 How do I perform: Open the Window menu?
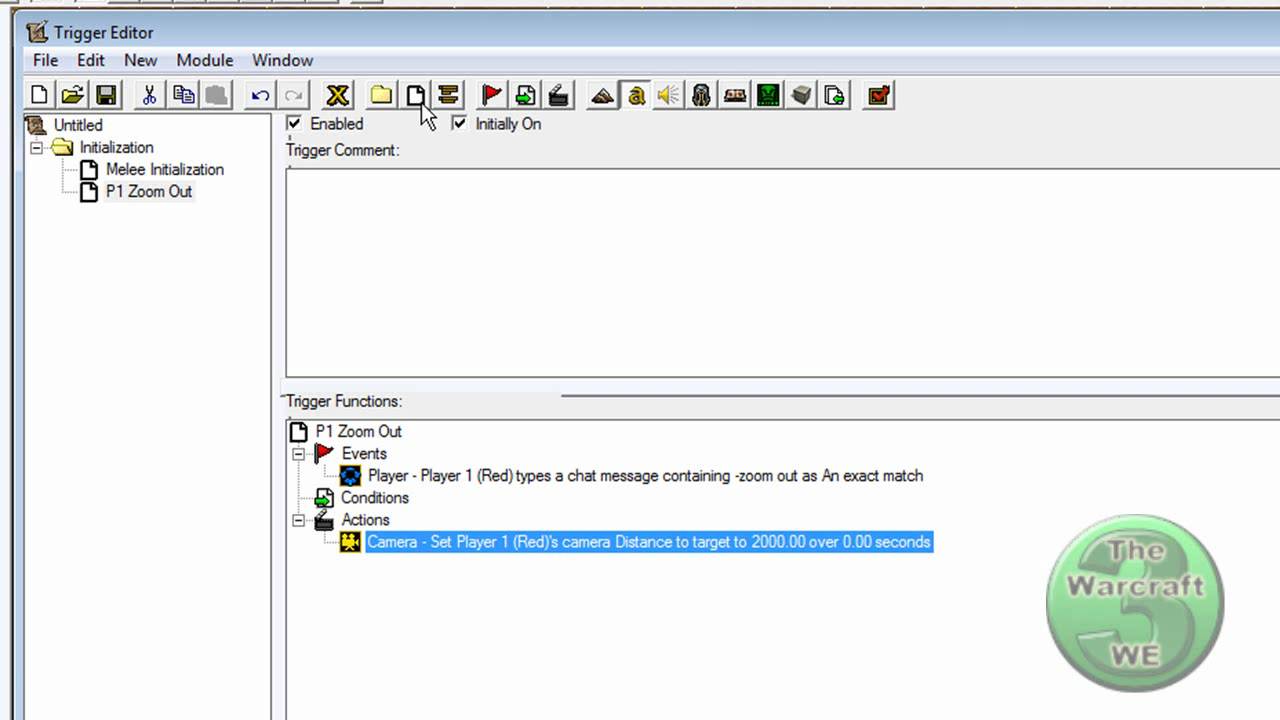pos(282,60)
